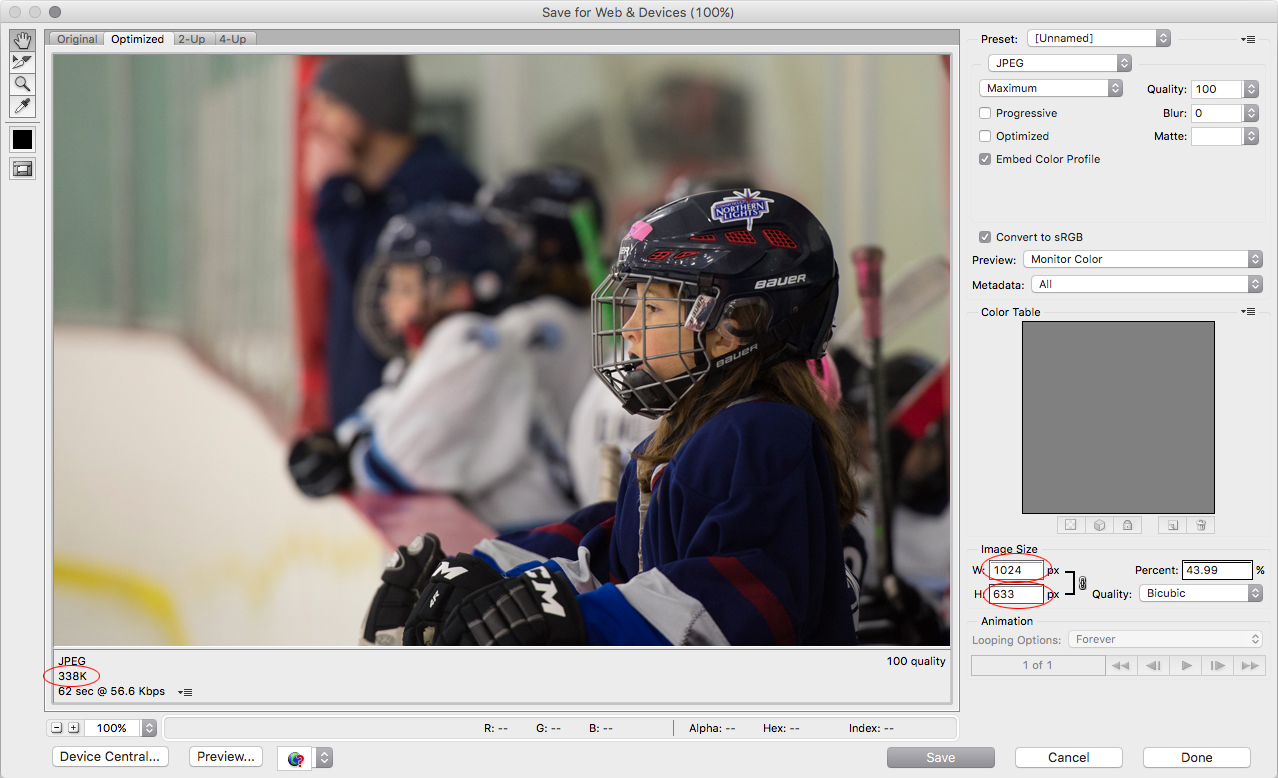Select the Hand tool
This screenshot has height=778, width=1278.
point(22,41)
